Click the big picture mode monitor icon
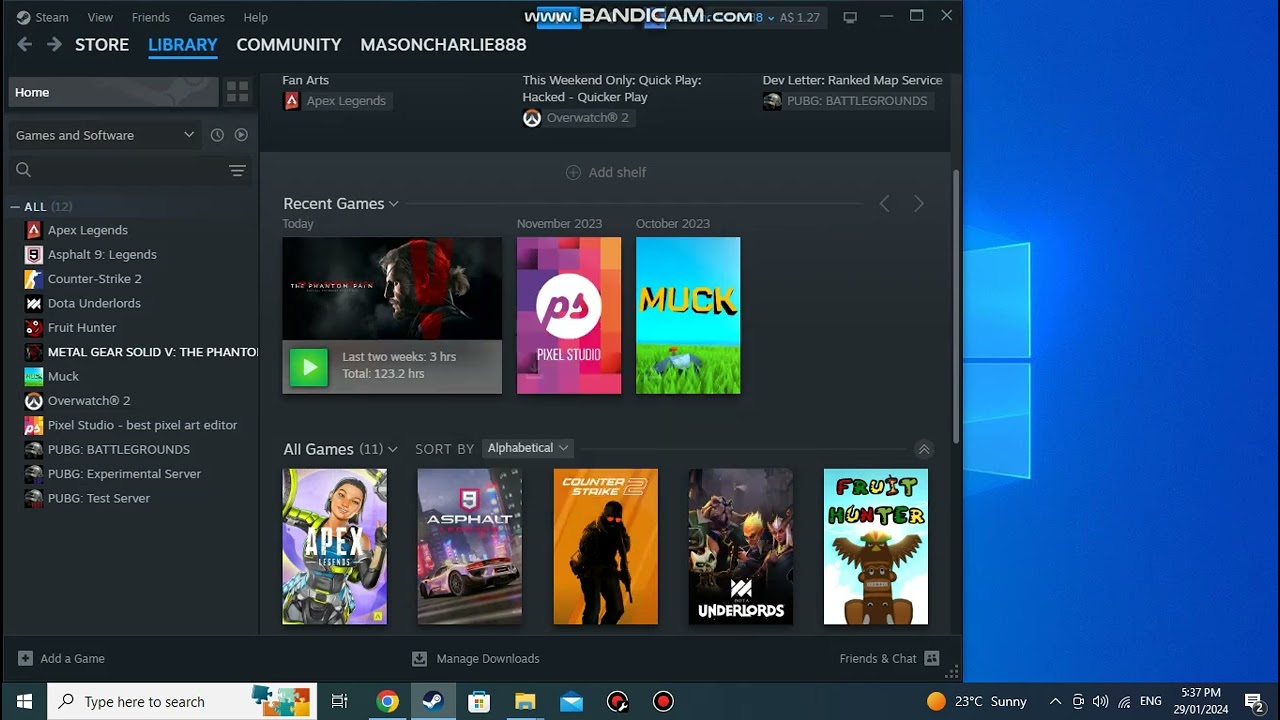The width and height of the screenshot is (1280, 720). (x=850, y=17)
